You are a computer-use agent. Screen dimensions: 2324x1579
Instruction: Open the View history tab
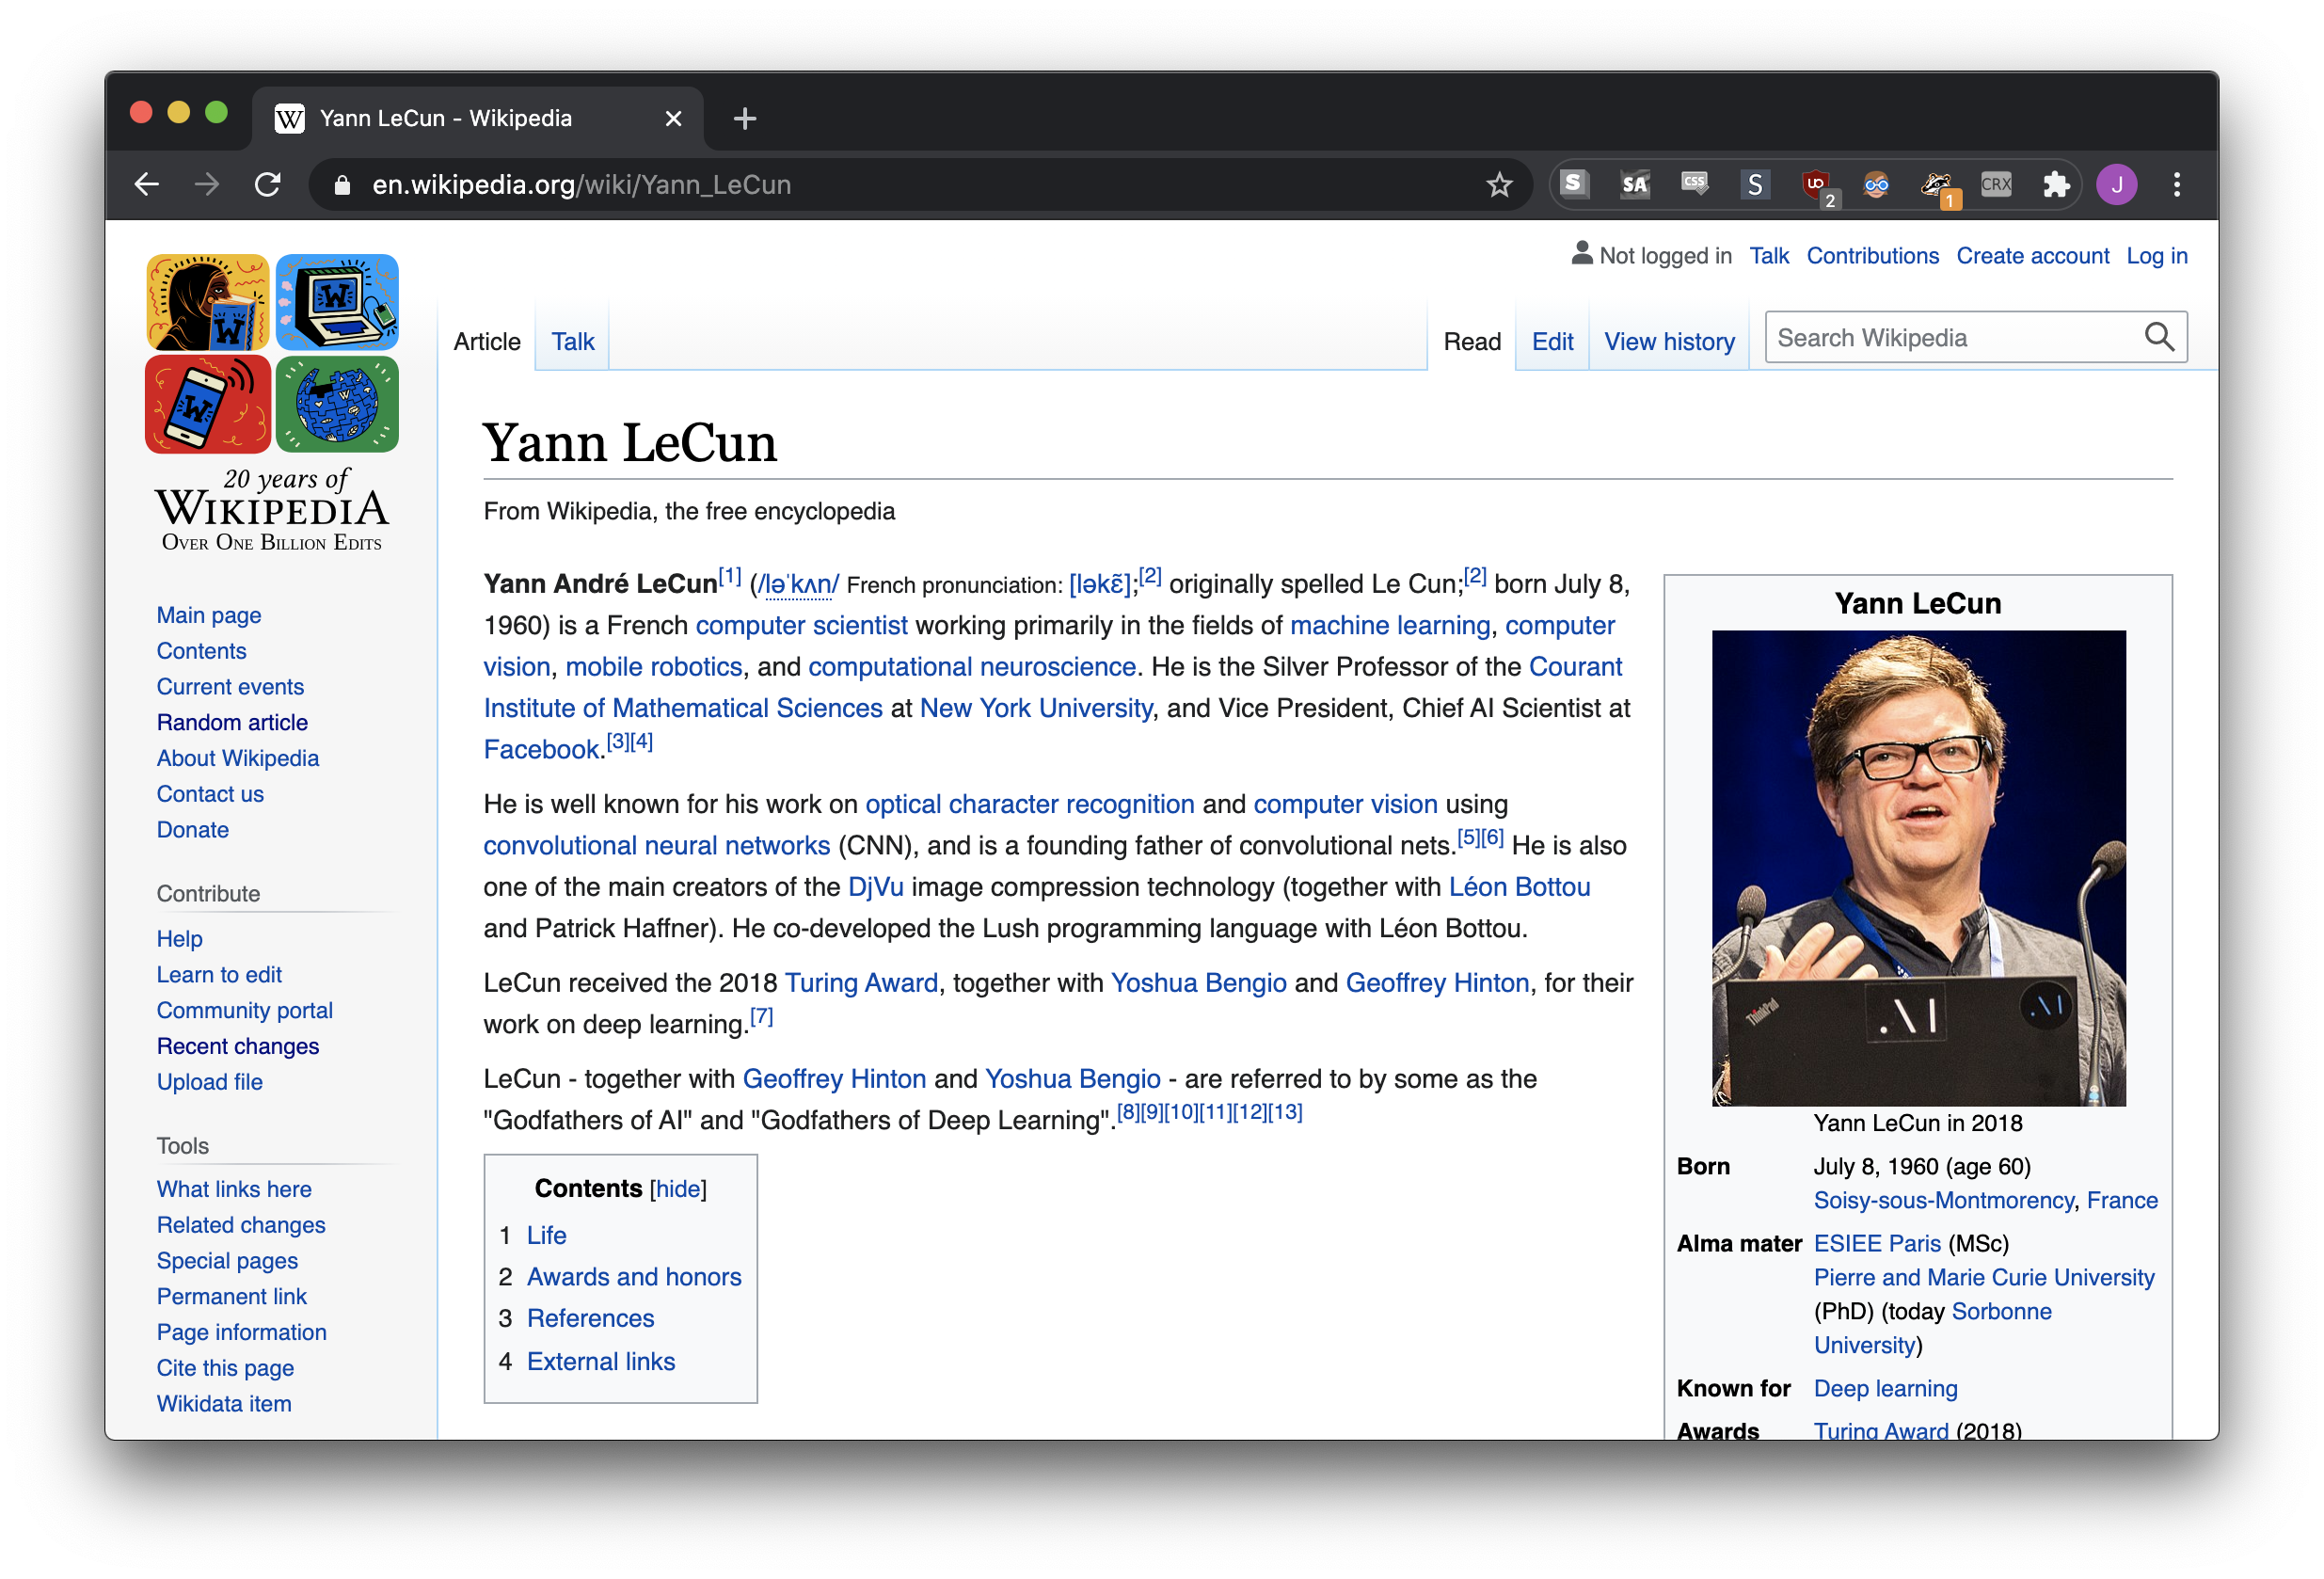click(x=1669, y=342)
